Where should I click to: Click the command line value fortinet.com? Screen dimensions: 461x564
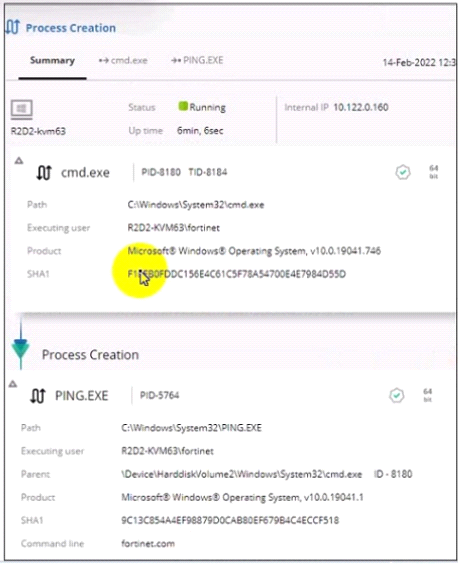tap(148, 543)
